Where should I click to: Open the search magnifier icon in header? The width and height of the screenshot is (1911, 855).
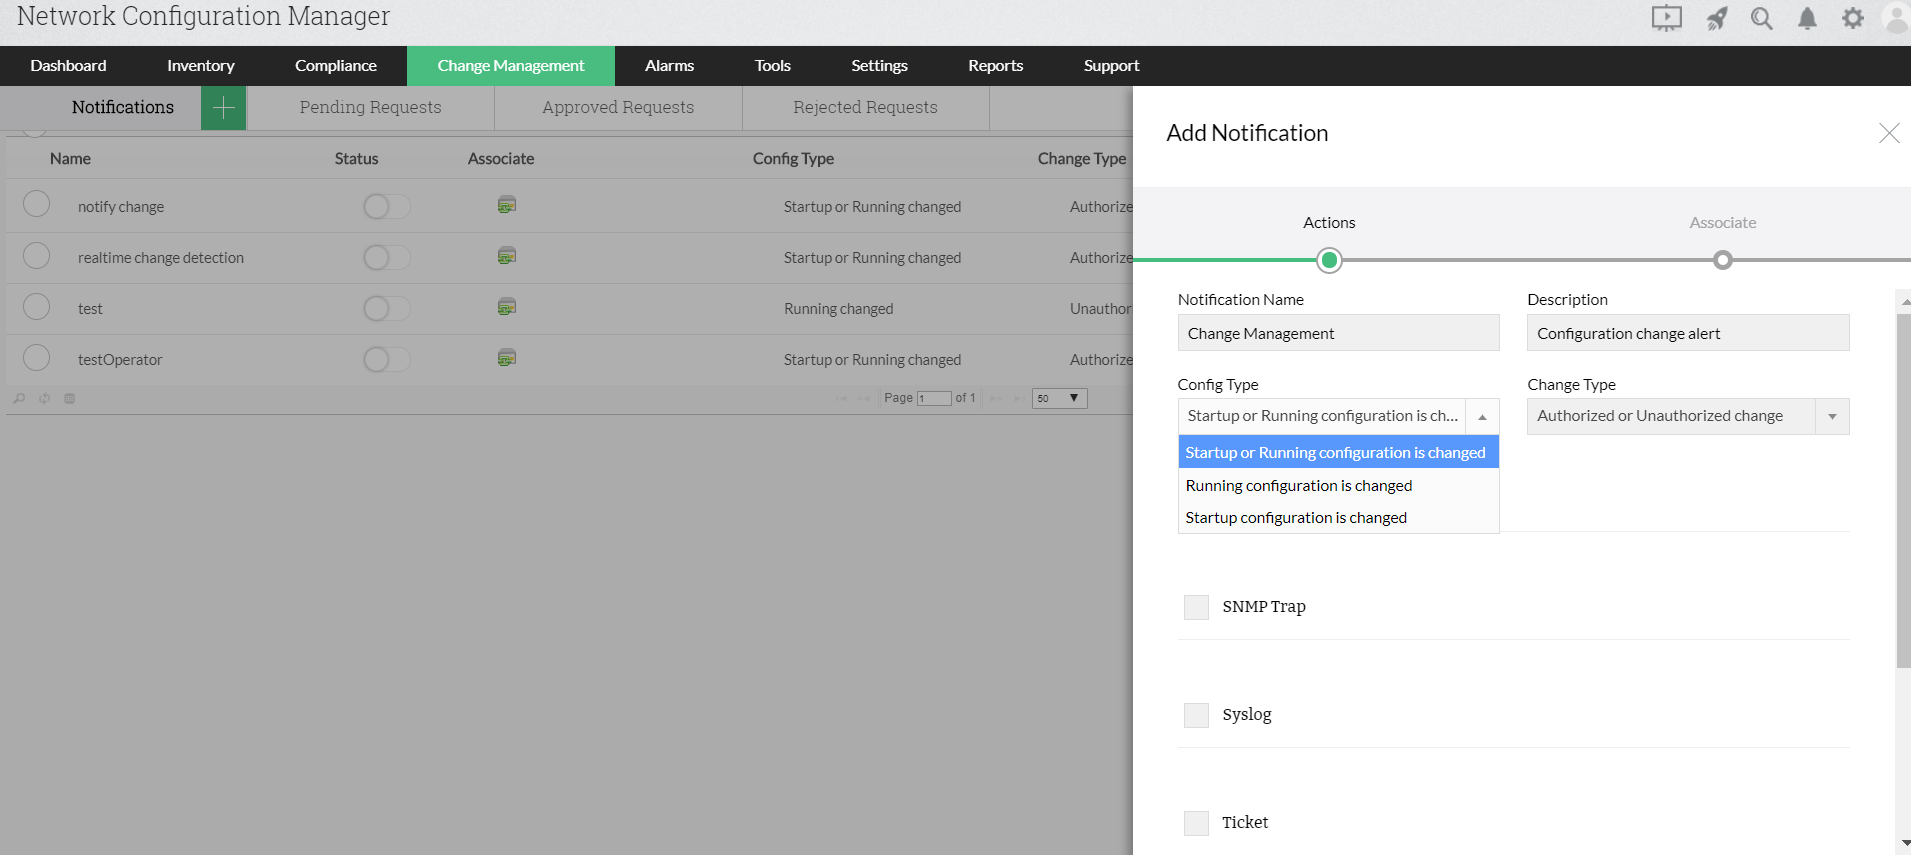[1761, 19]
